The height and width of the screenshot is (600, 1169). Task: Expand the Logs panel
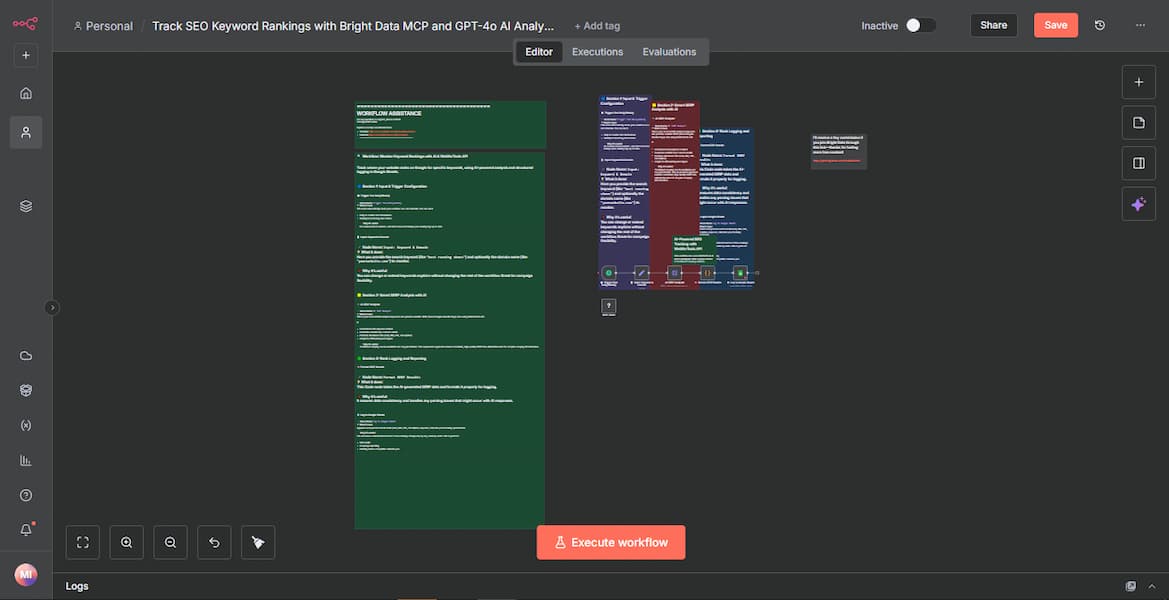1130,586
